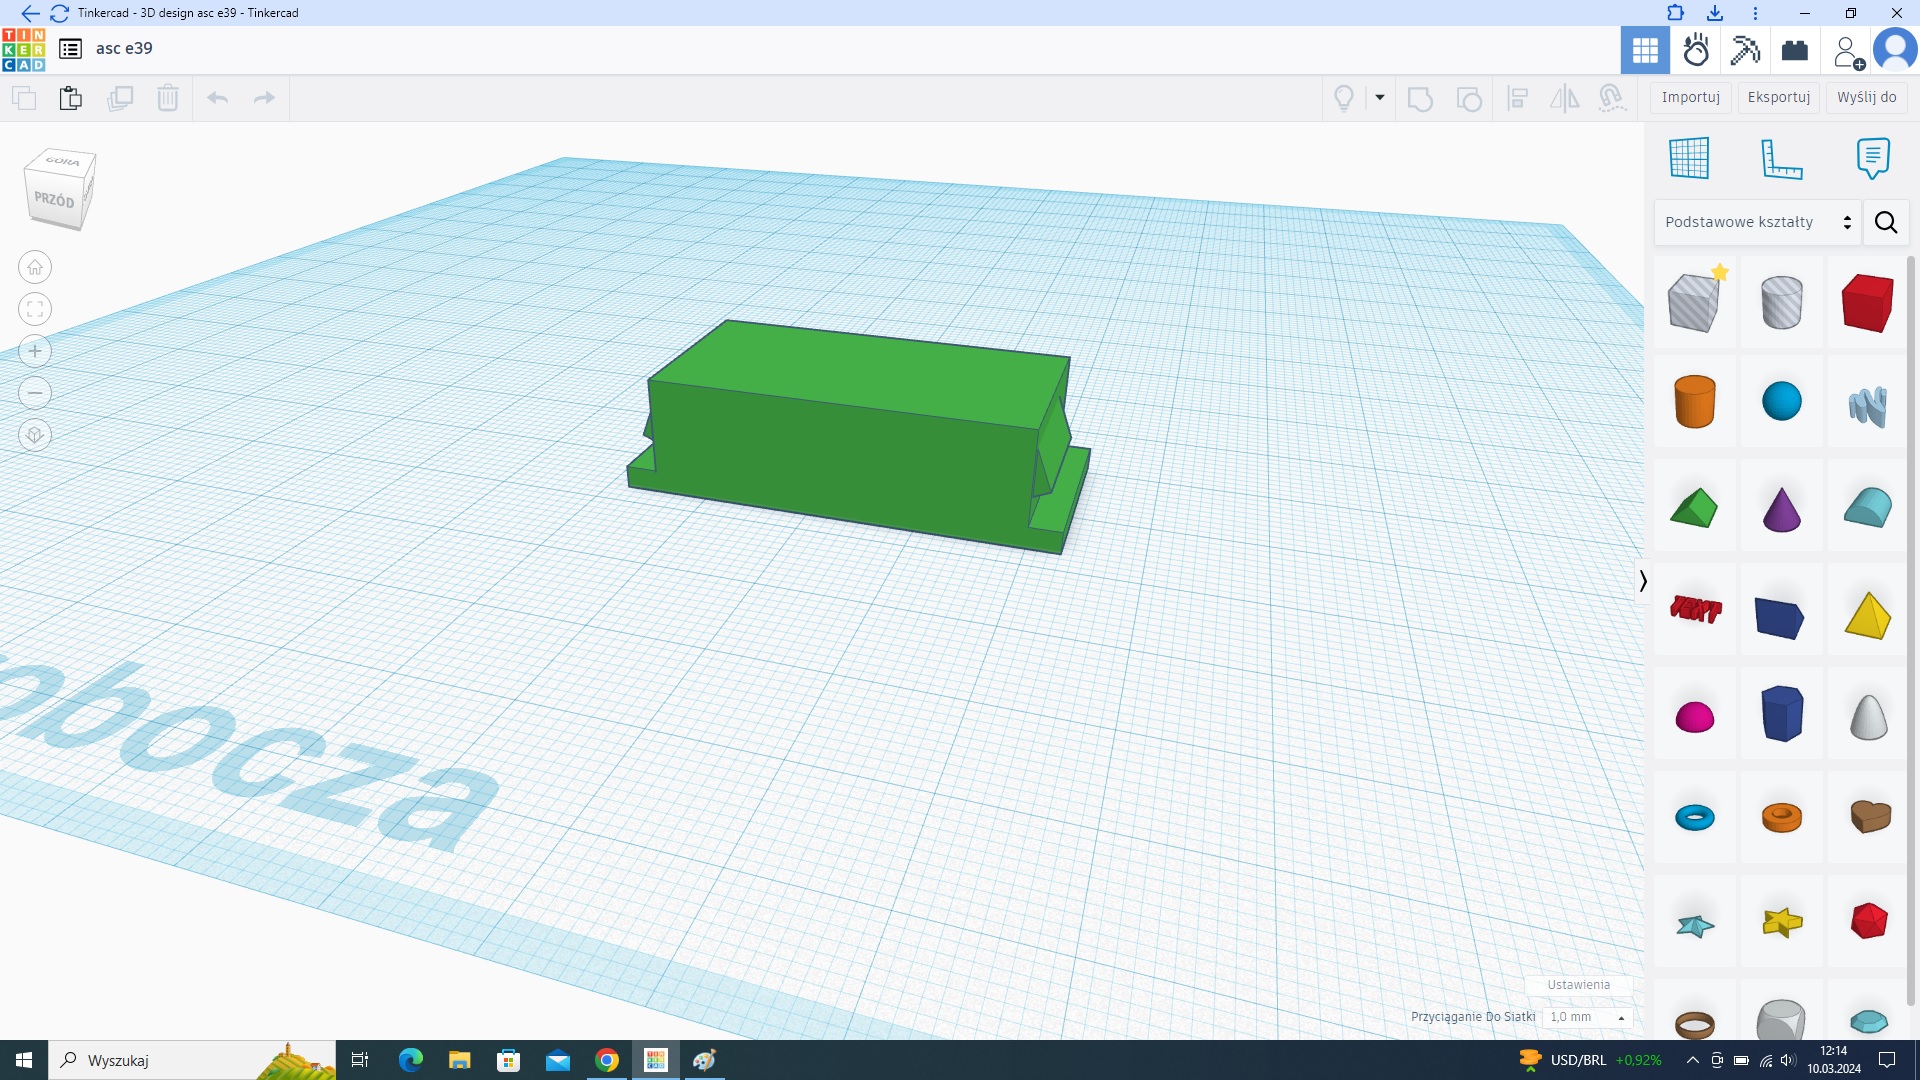Click the Paste toolbar icon
Image resolution: width=1920 pixels, height=1080 pixels.
pyautogui.click(x=70, y=98)
